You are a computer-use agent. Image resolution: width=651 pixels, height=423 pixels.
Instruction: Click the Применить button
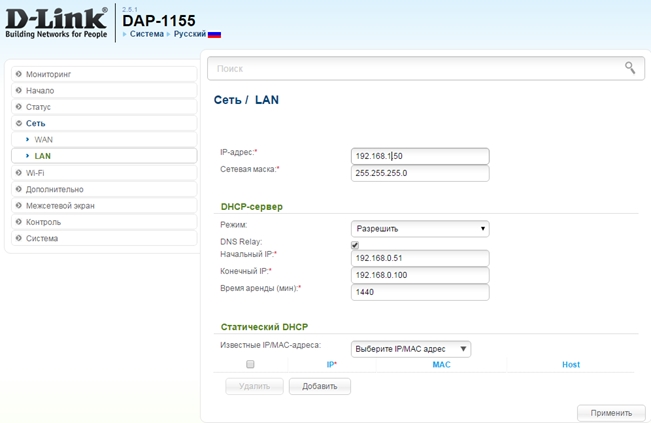point(610,412)
